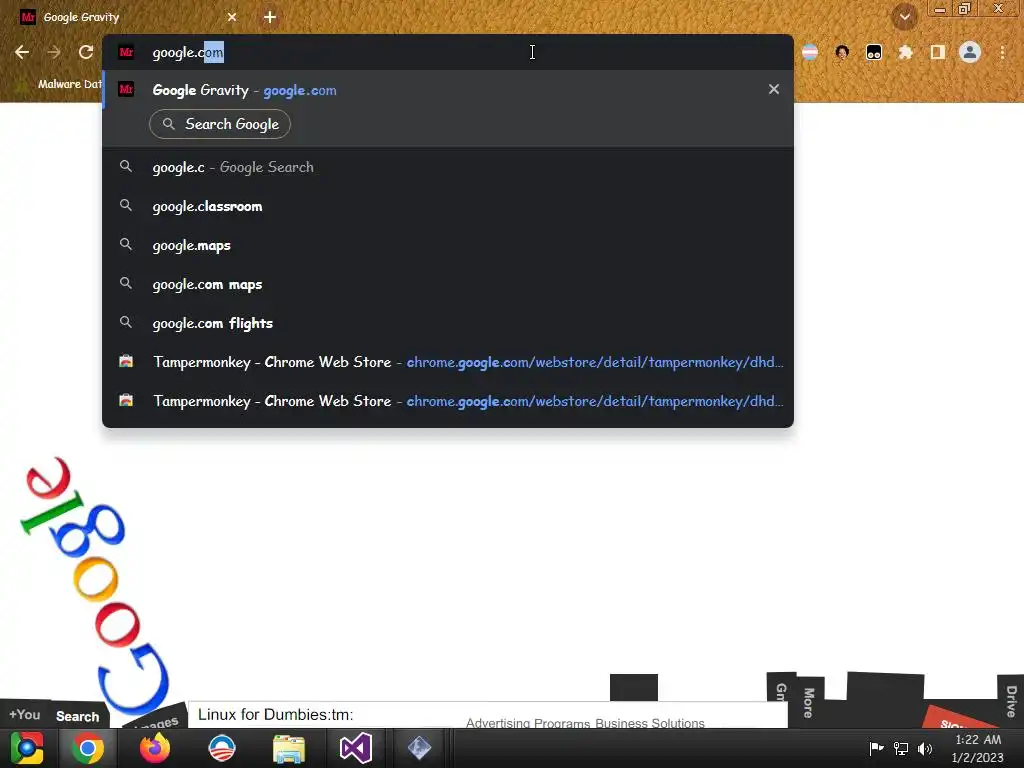Open the Tampermonkey extension icon
Image resolution: width=1024 pixels, height=768 pixels.
(x=874, y=52)
